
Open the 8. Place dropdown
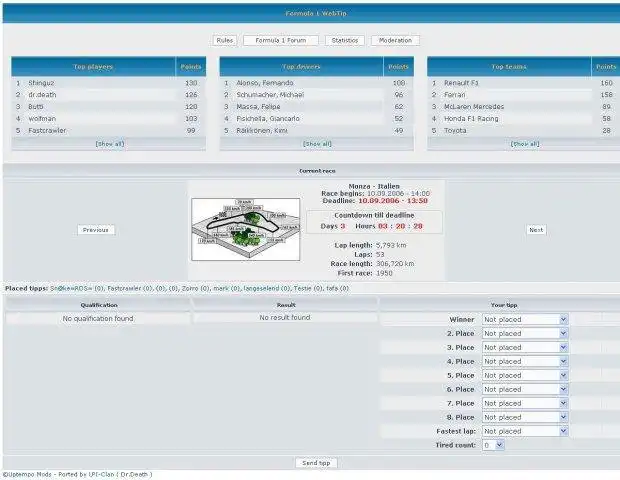525,417
